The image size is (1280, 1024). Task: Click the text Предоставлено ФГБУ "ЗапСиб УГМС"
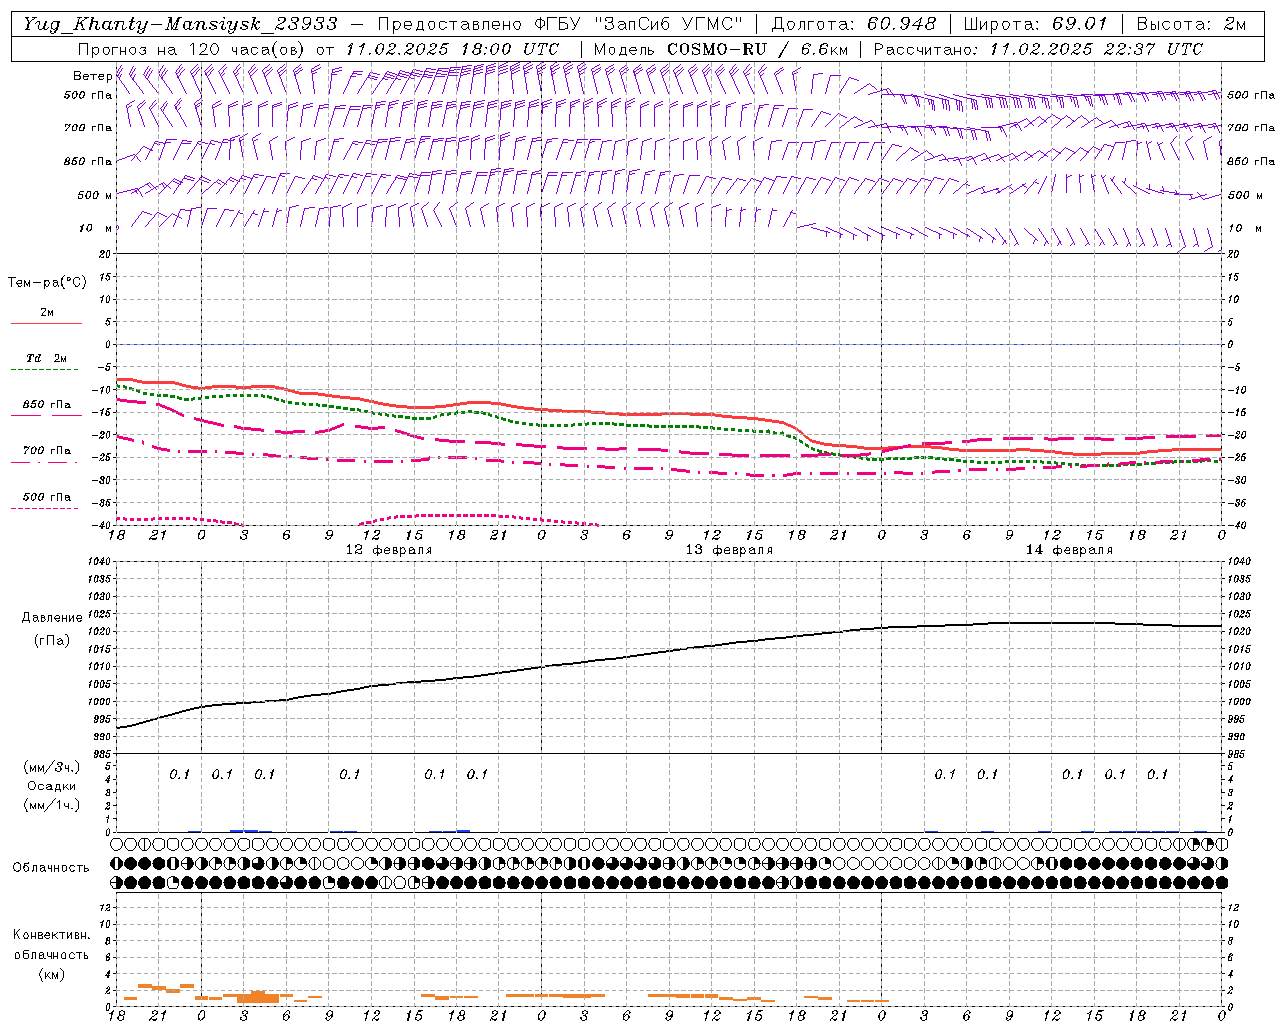(x=560, y=24)
